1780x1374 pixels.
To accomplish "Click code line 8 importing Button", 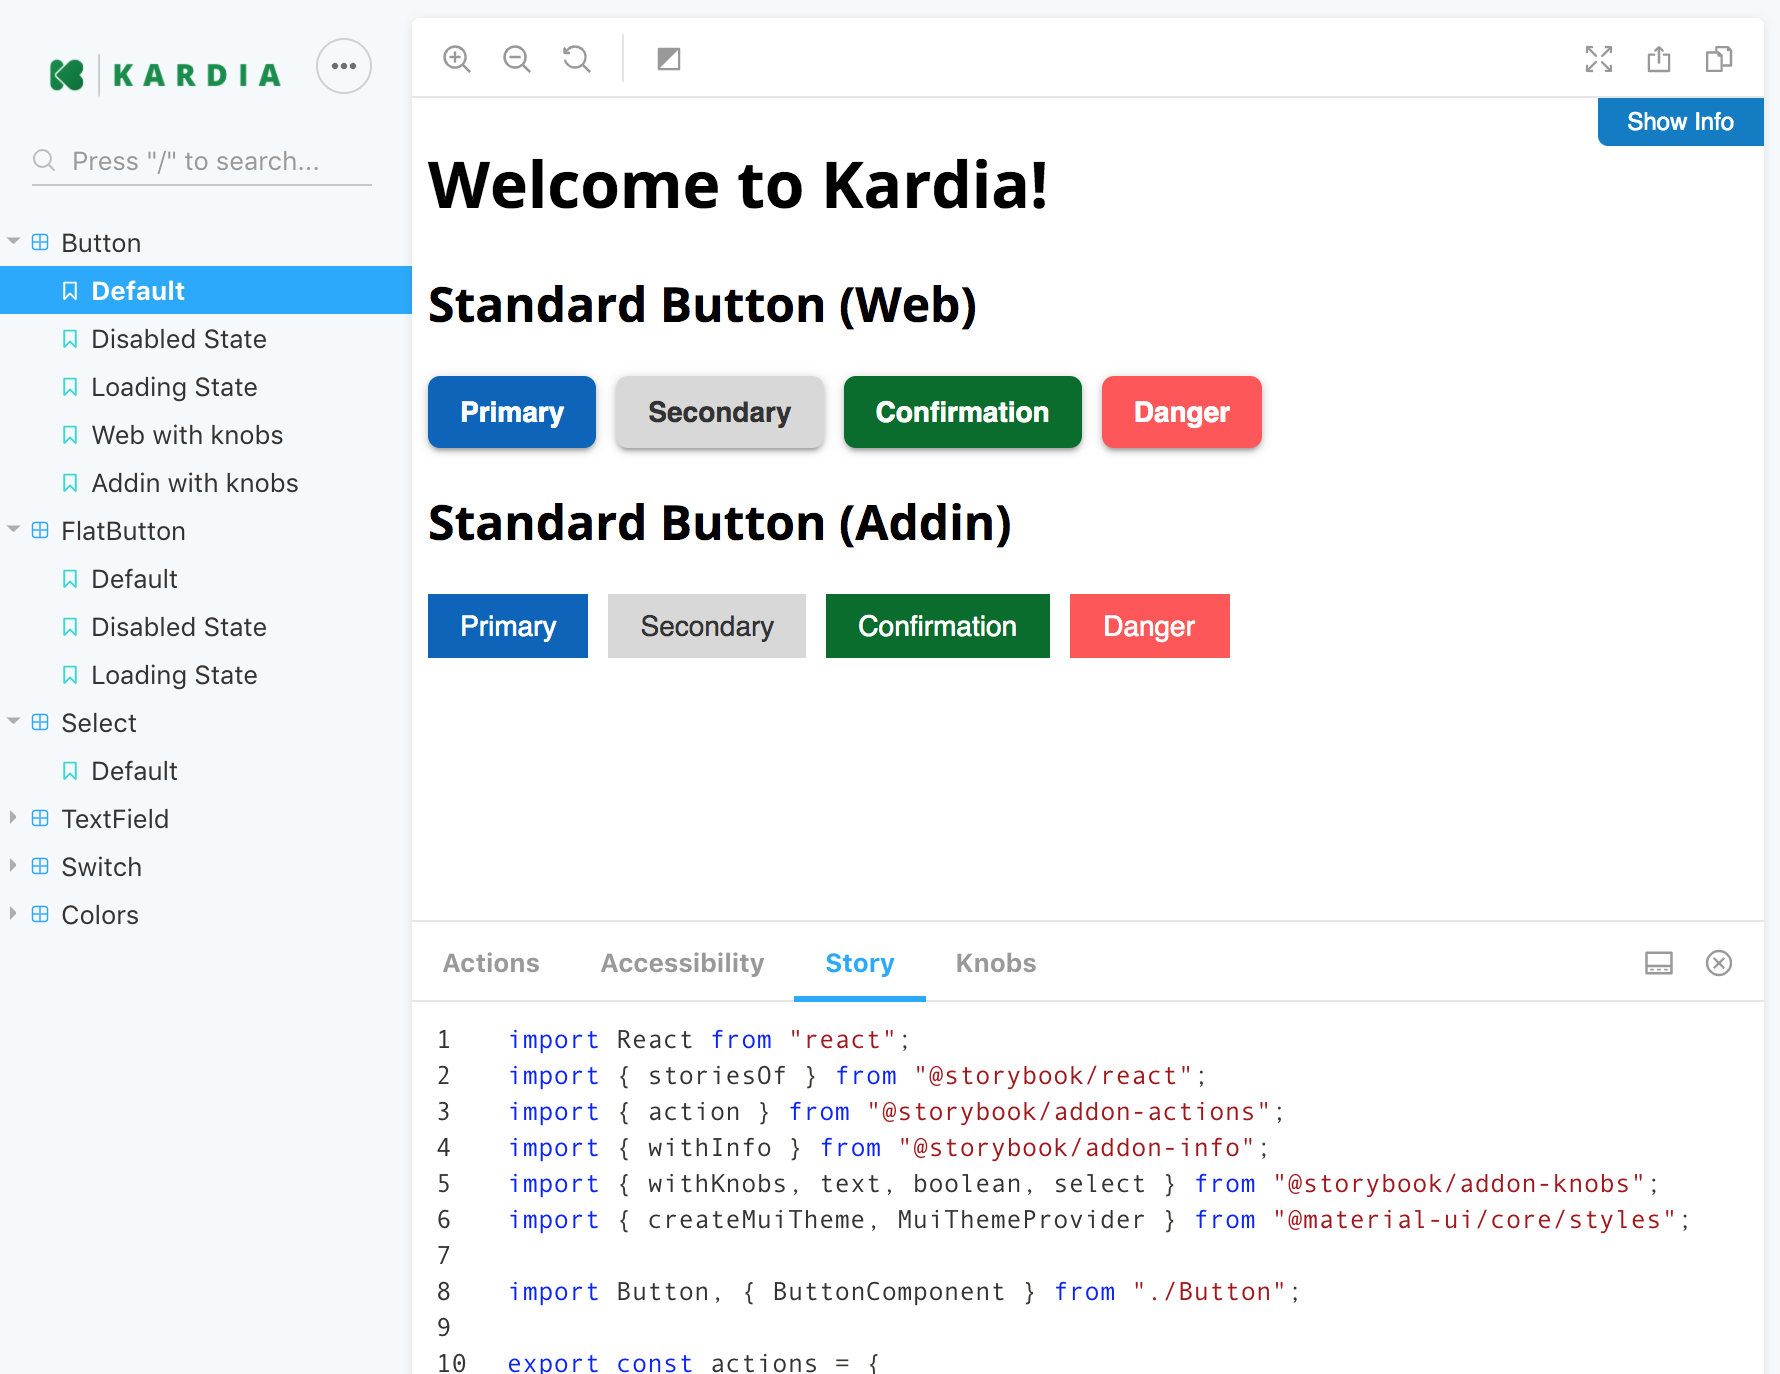I will [x=904, y=1292].
